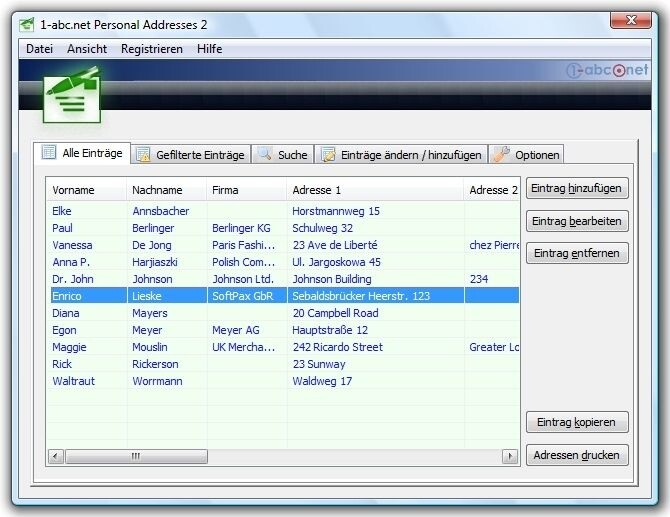
Task: Click the Hauptstraße 12 address cell
Action: (330, 330)
